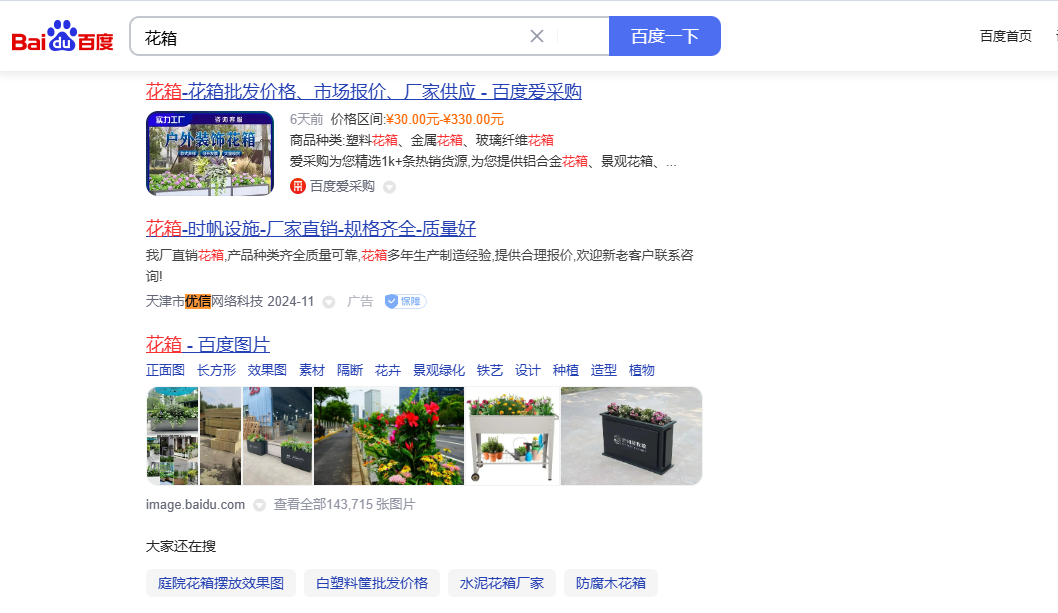Open warehouse black planters image thumbnail
1058x613 pixels.
pos(277,435)
